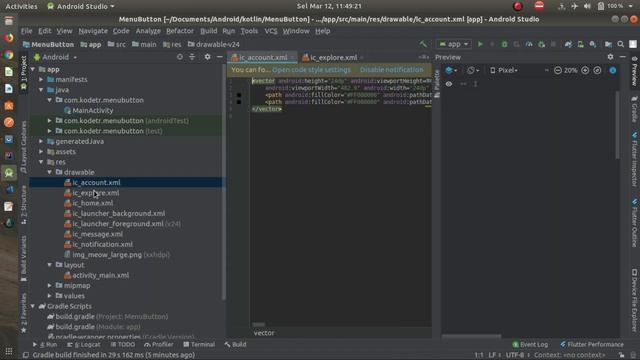The image size is (640, 360).
Task: Open the Navigate menu
Action: point(93,31)
